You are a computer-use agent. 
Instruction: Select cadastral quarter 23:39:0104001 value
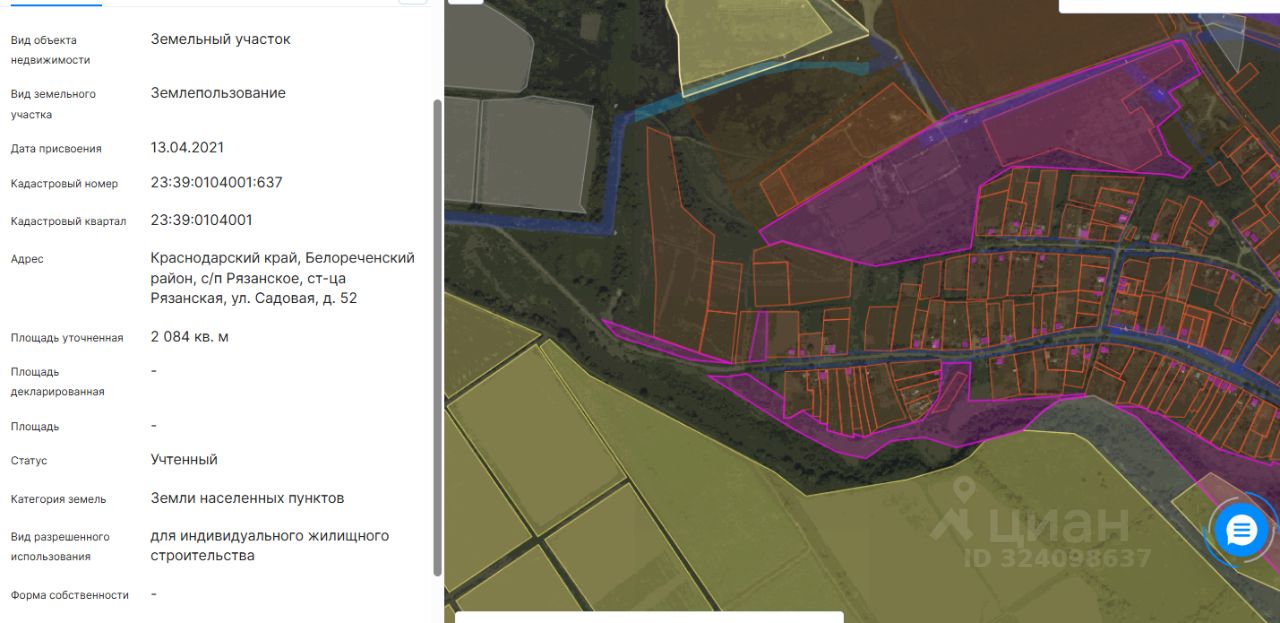[201, 220]
